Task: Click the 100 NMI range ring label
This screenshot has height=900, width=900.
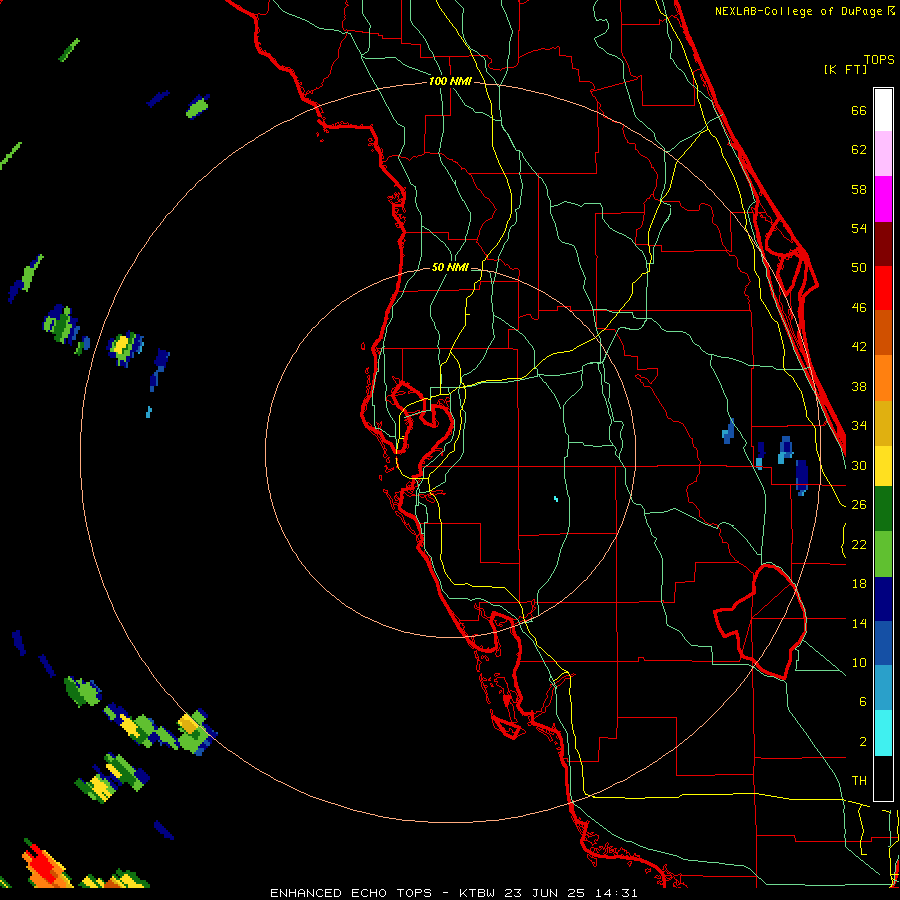Action: (x=450, y=82)
